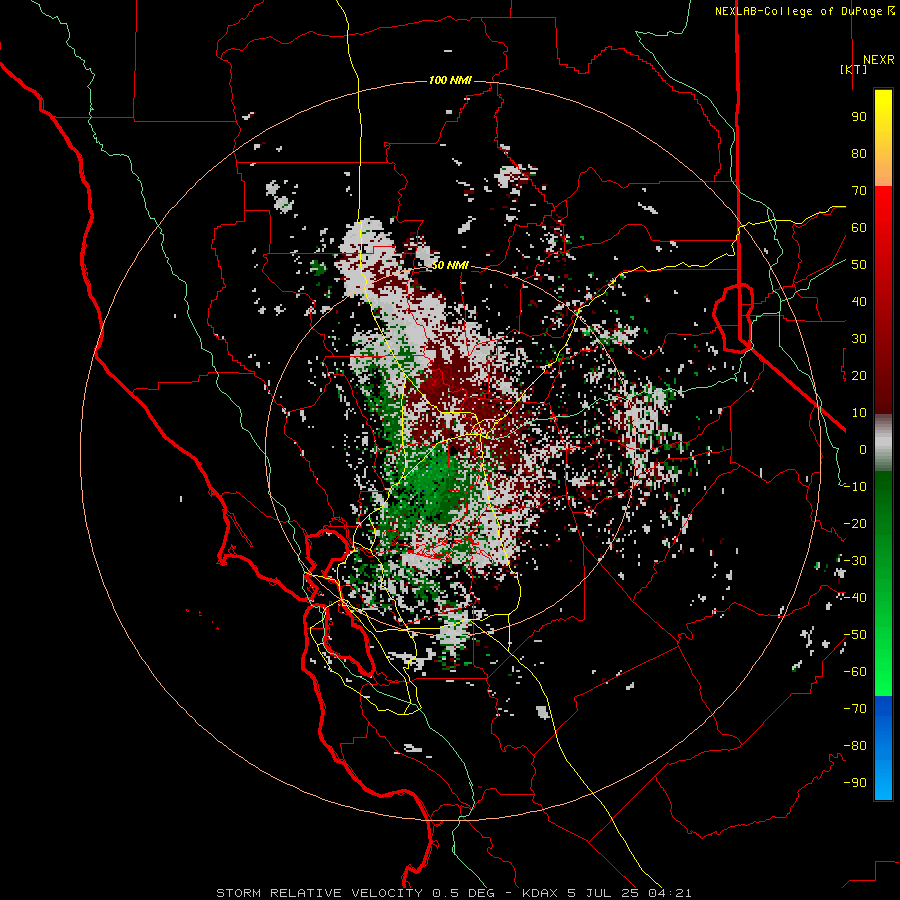Click the gray zero-velocity segment of the color bar

pyautogui.click(x=883, y=442)
